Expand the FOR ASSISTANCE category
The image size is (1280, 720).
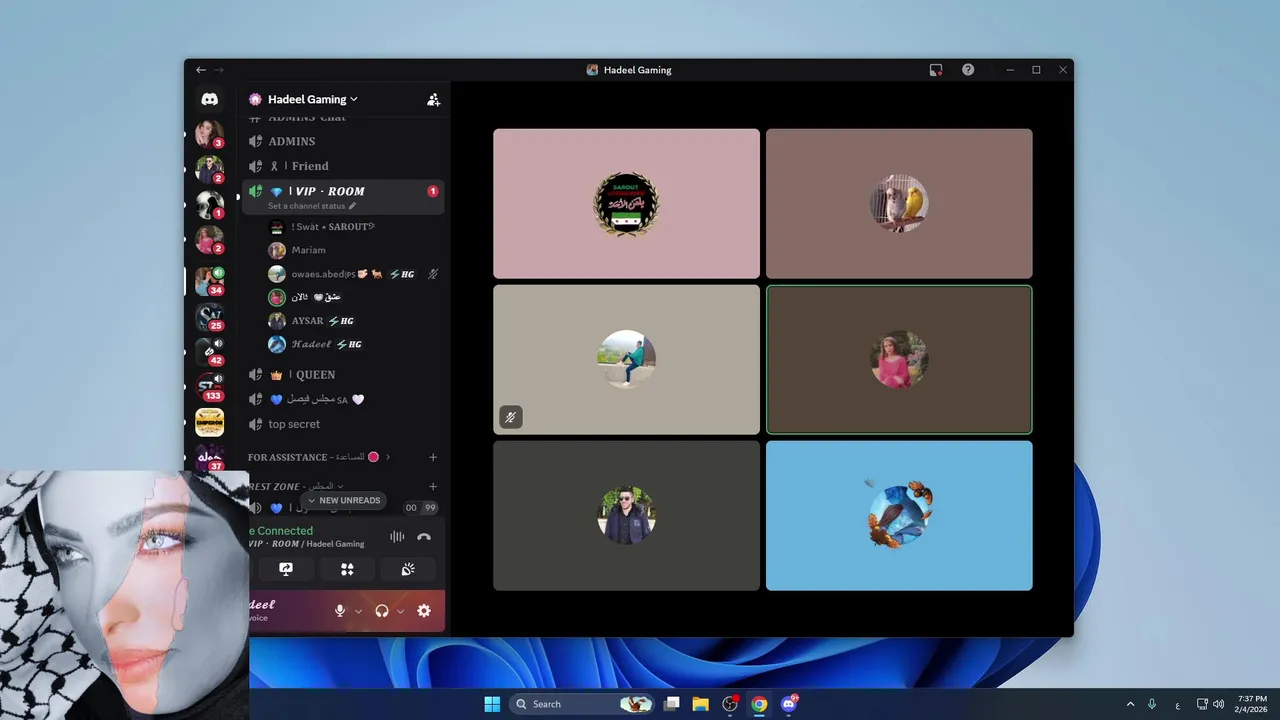320,457
